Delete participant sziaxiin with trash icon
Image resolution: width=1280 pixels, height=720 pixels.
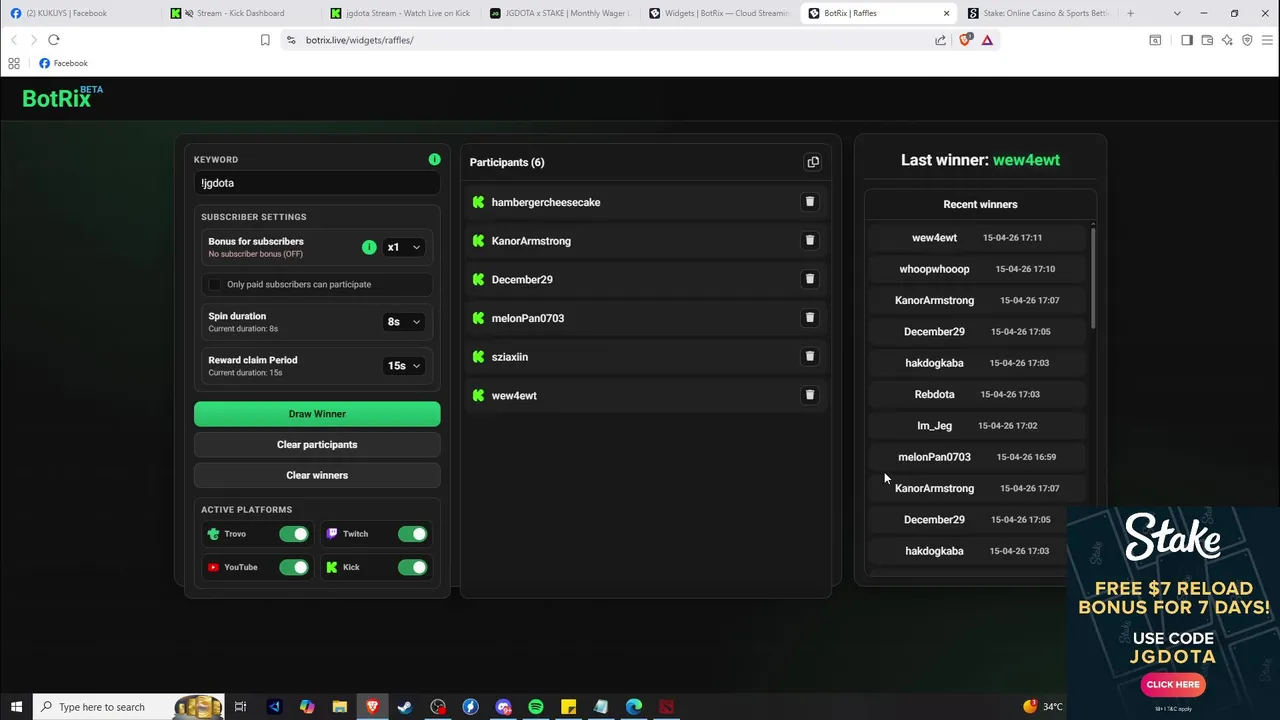click(x=810, y=356)
